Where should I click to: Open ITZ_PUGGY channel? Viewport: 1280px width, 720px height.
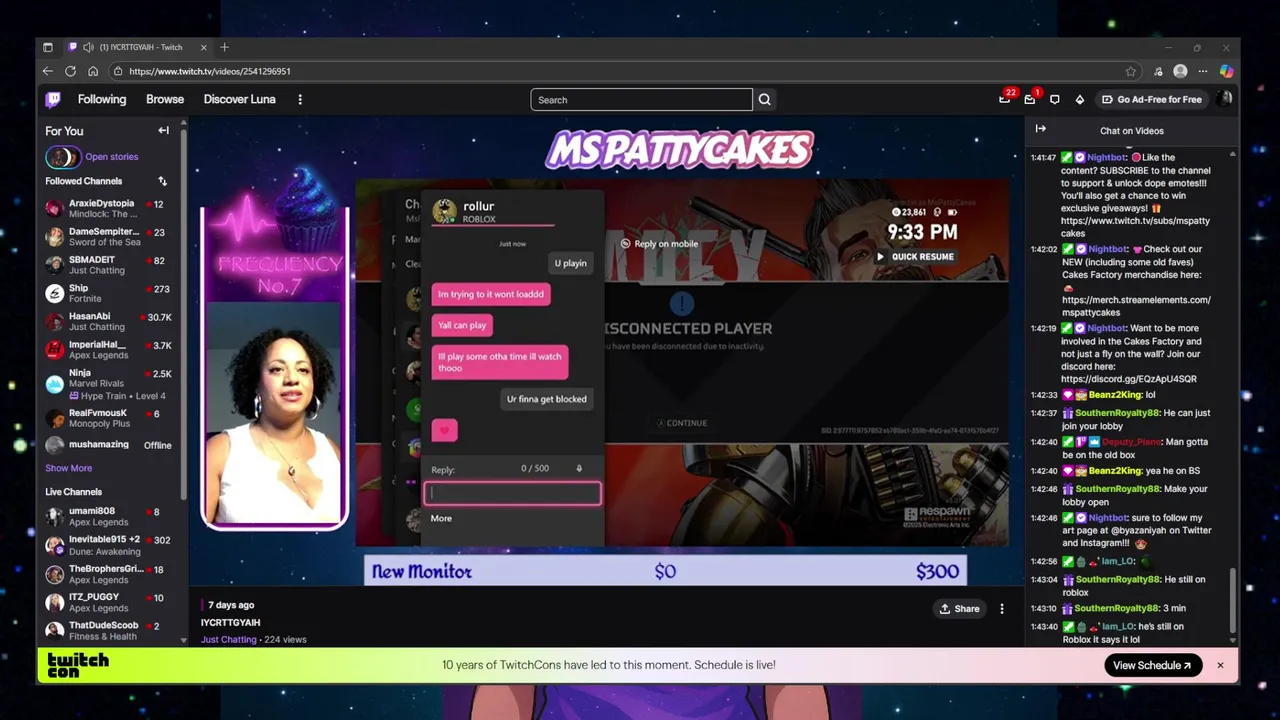[x=112, y=602]
